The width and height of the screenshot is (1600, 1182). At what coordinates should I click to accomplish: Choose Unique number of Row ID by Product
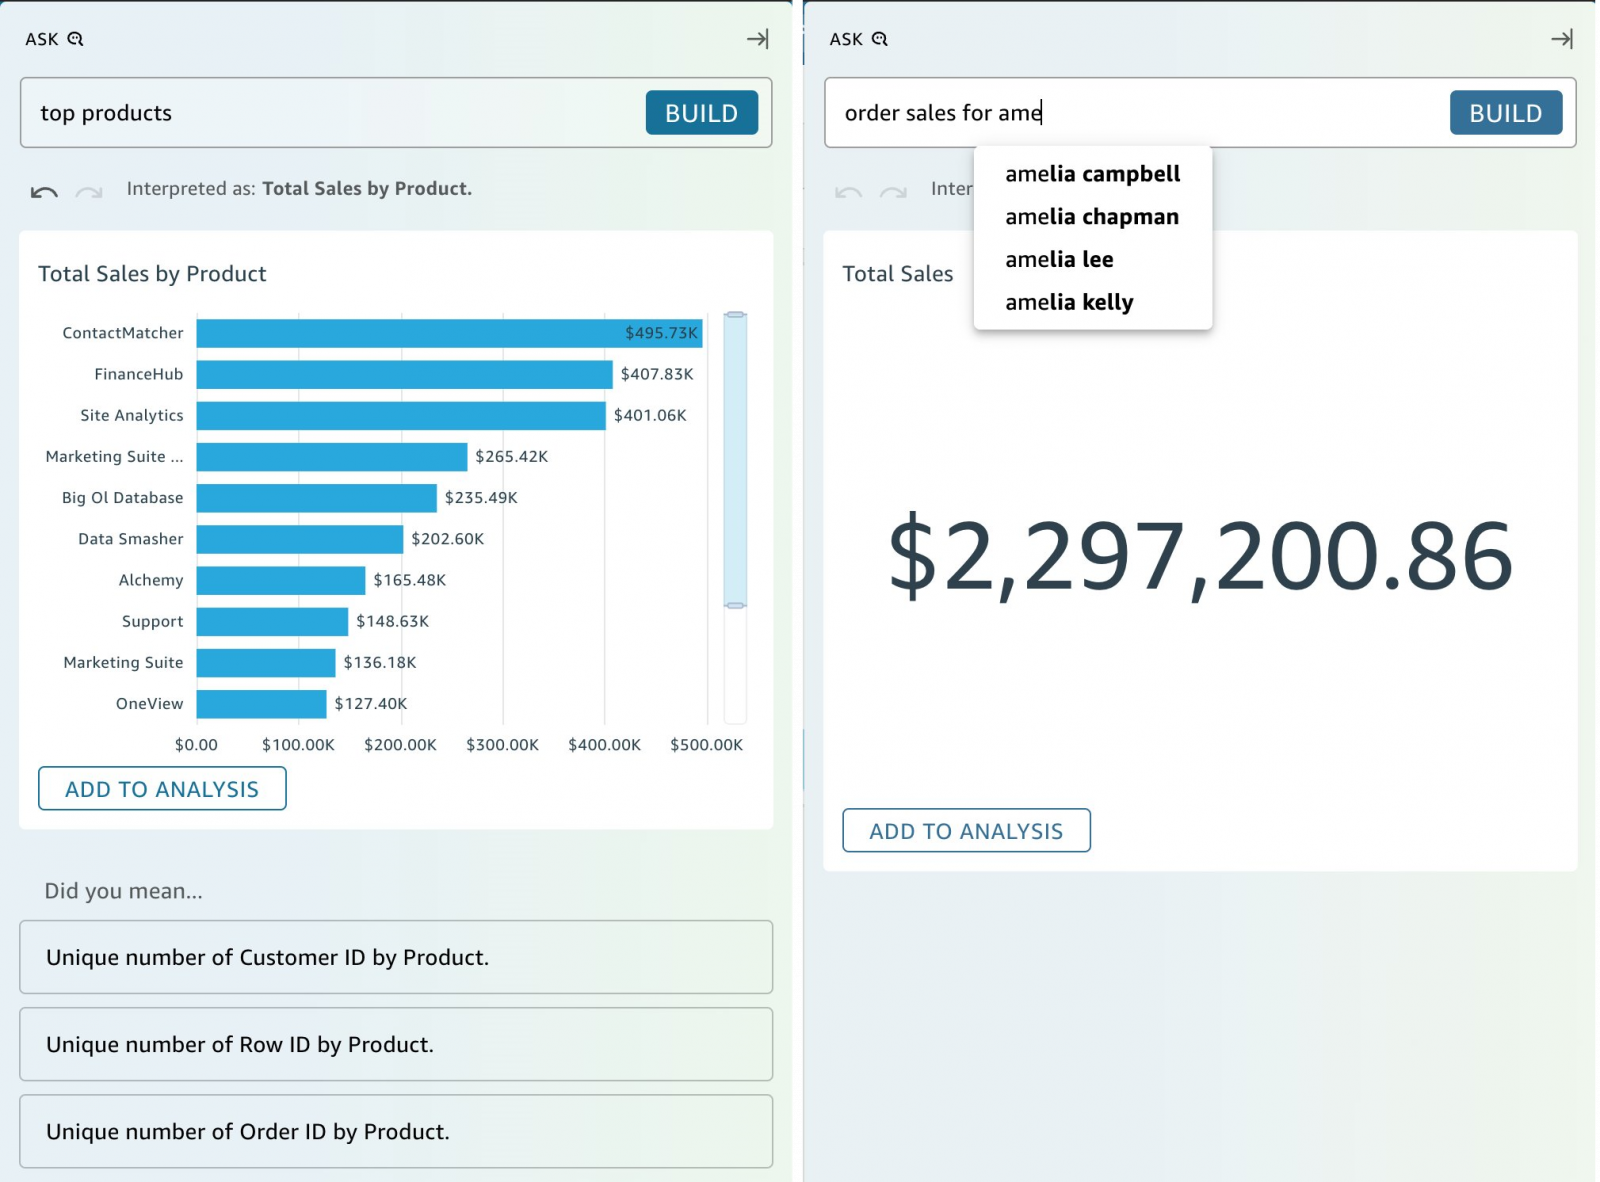tap(396, 1044)
